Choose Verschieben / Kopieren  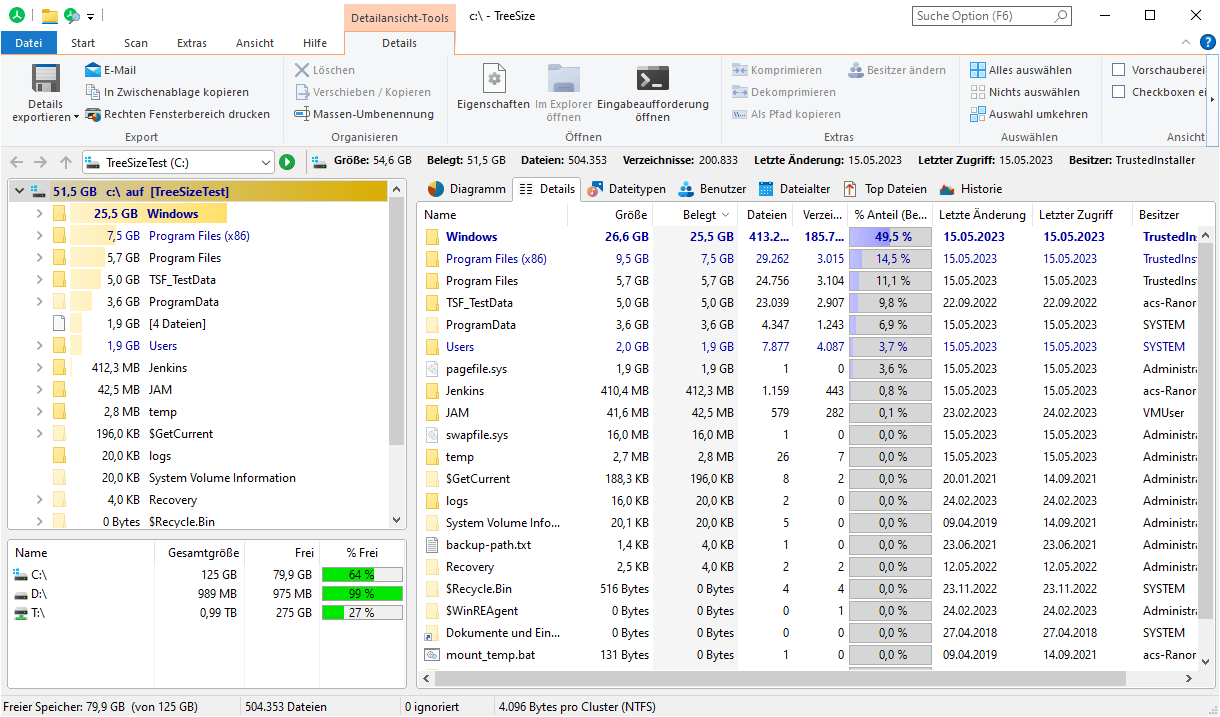[x=363, y=92]
